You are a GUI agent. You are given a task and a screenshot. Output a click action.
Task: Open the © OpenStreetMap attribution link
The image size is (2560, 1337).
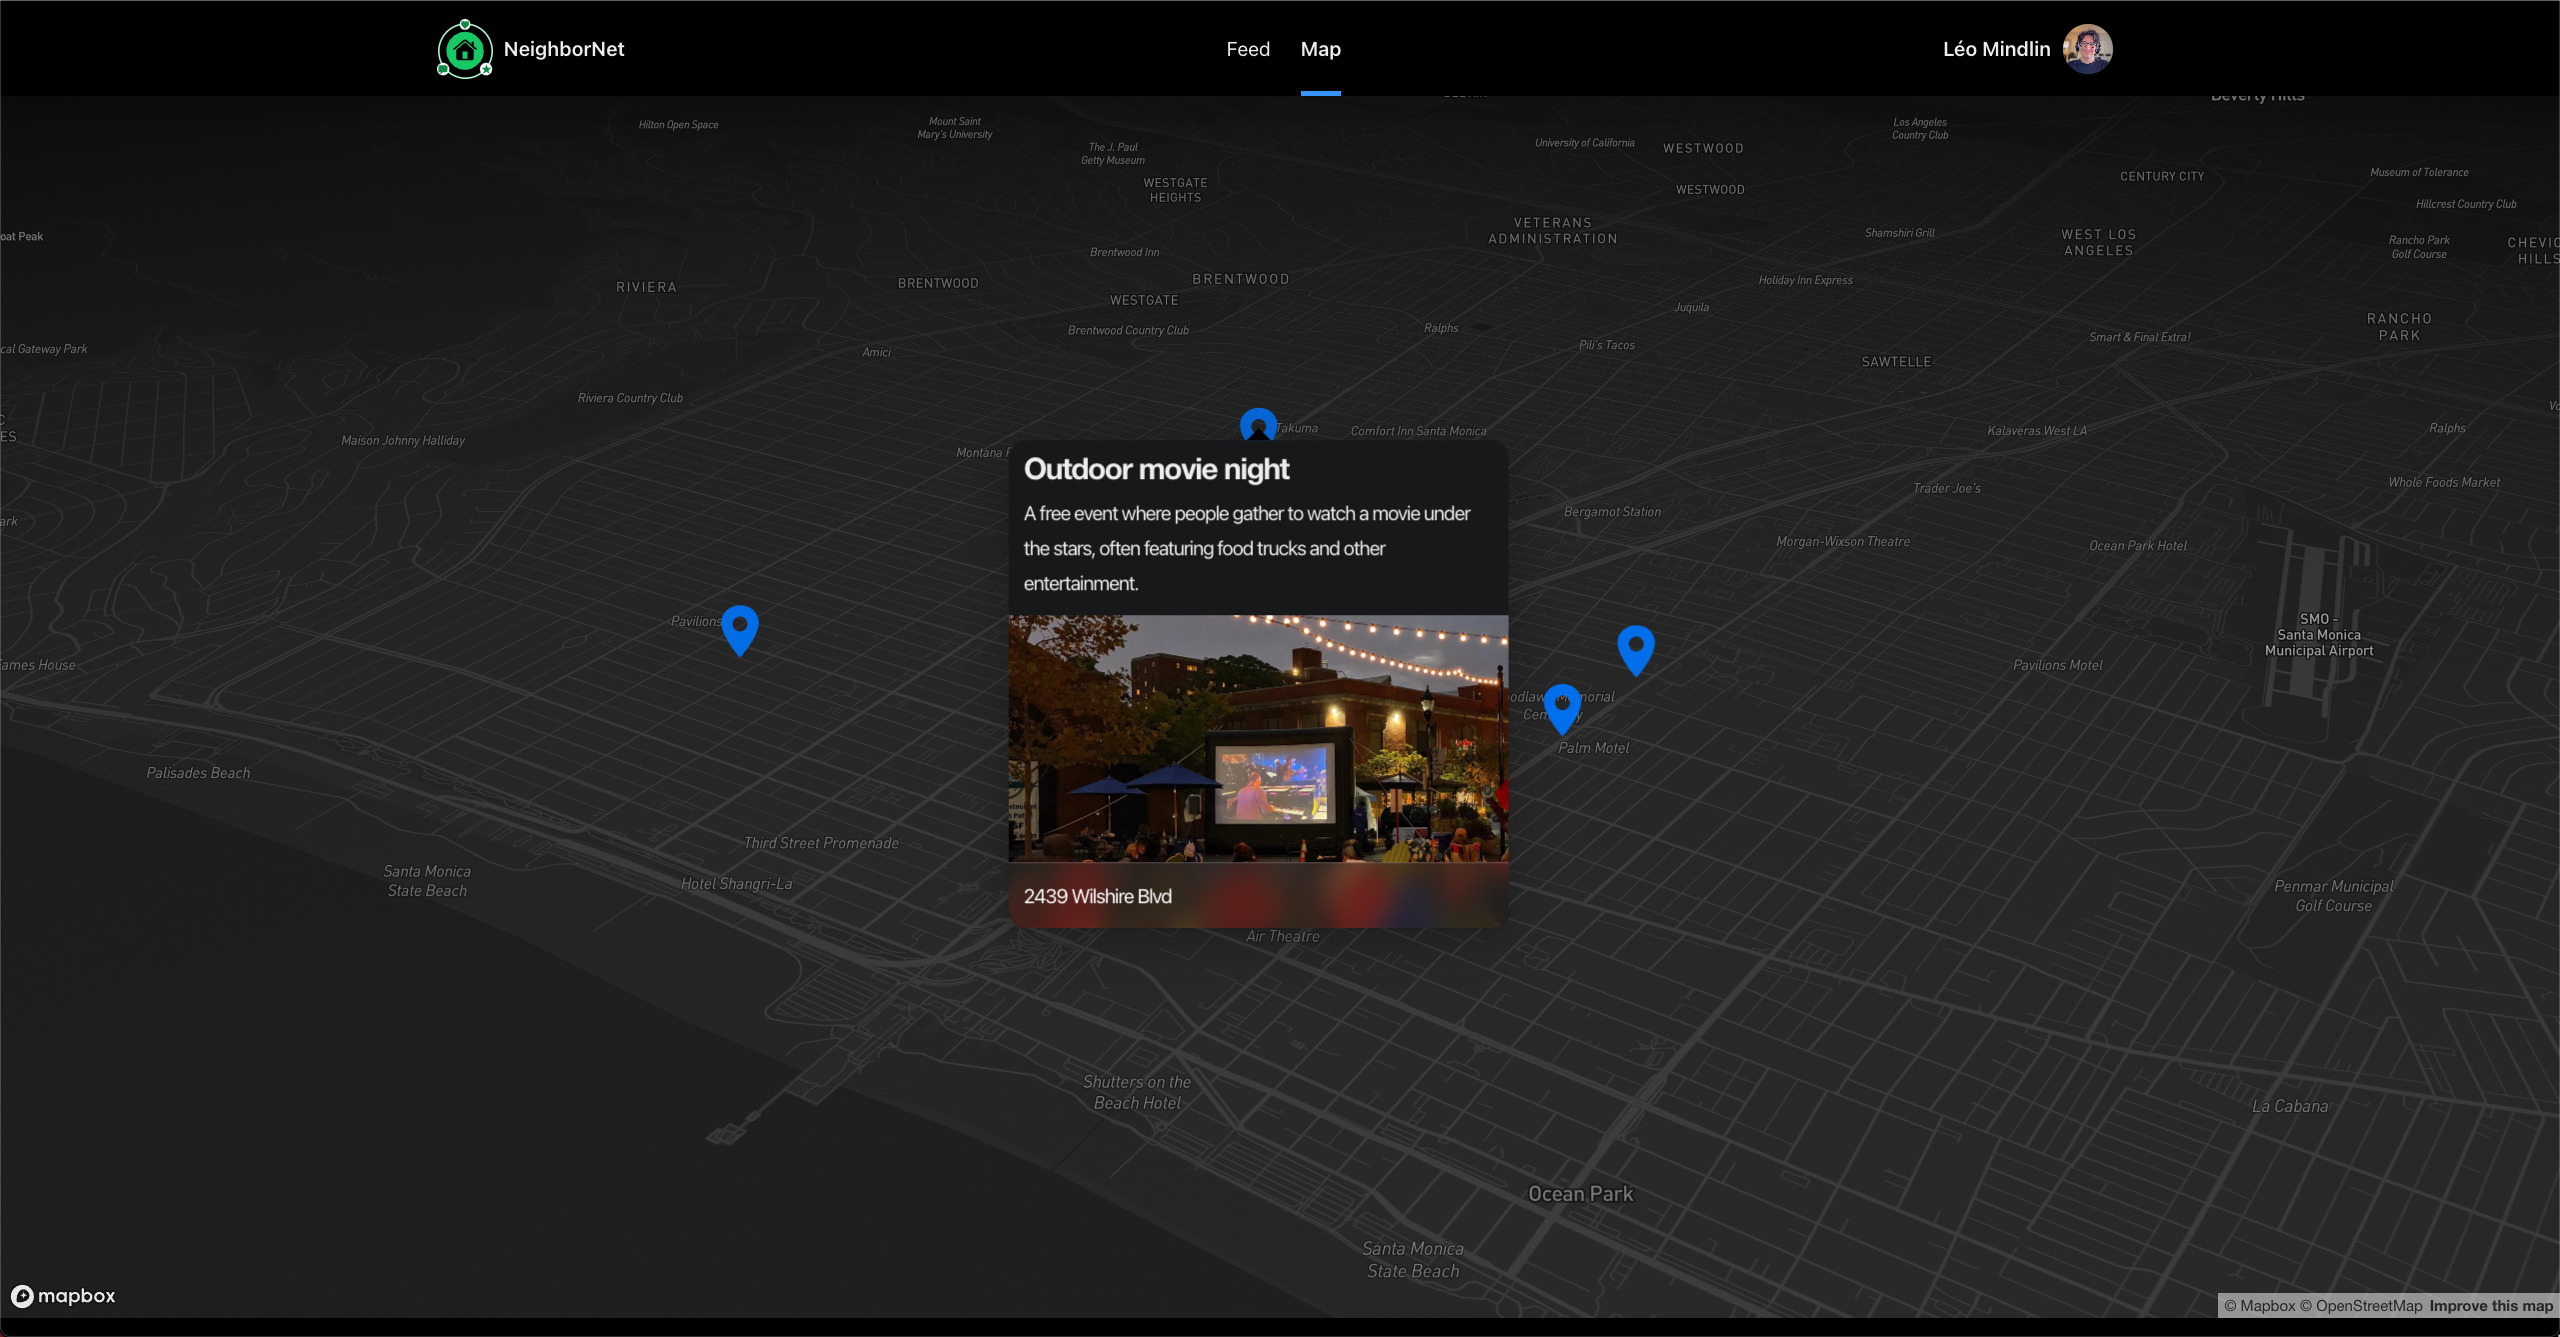tap(2361, 1306)
